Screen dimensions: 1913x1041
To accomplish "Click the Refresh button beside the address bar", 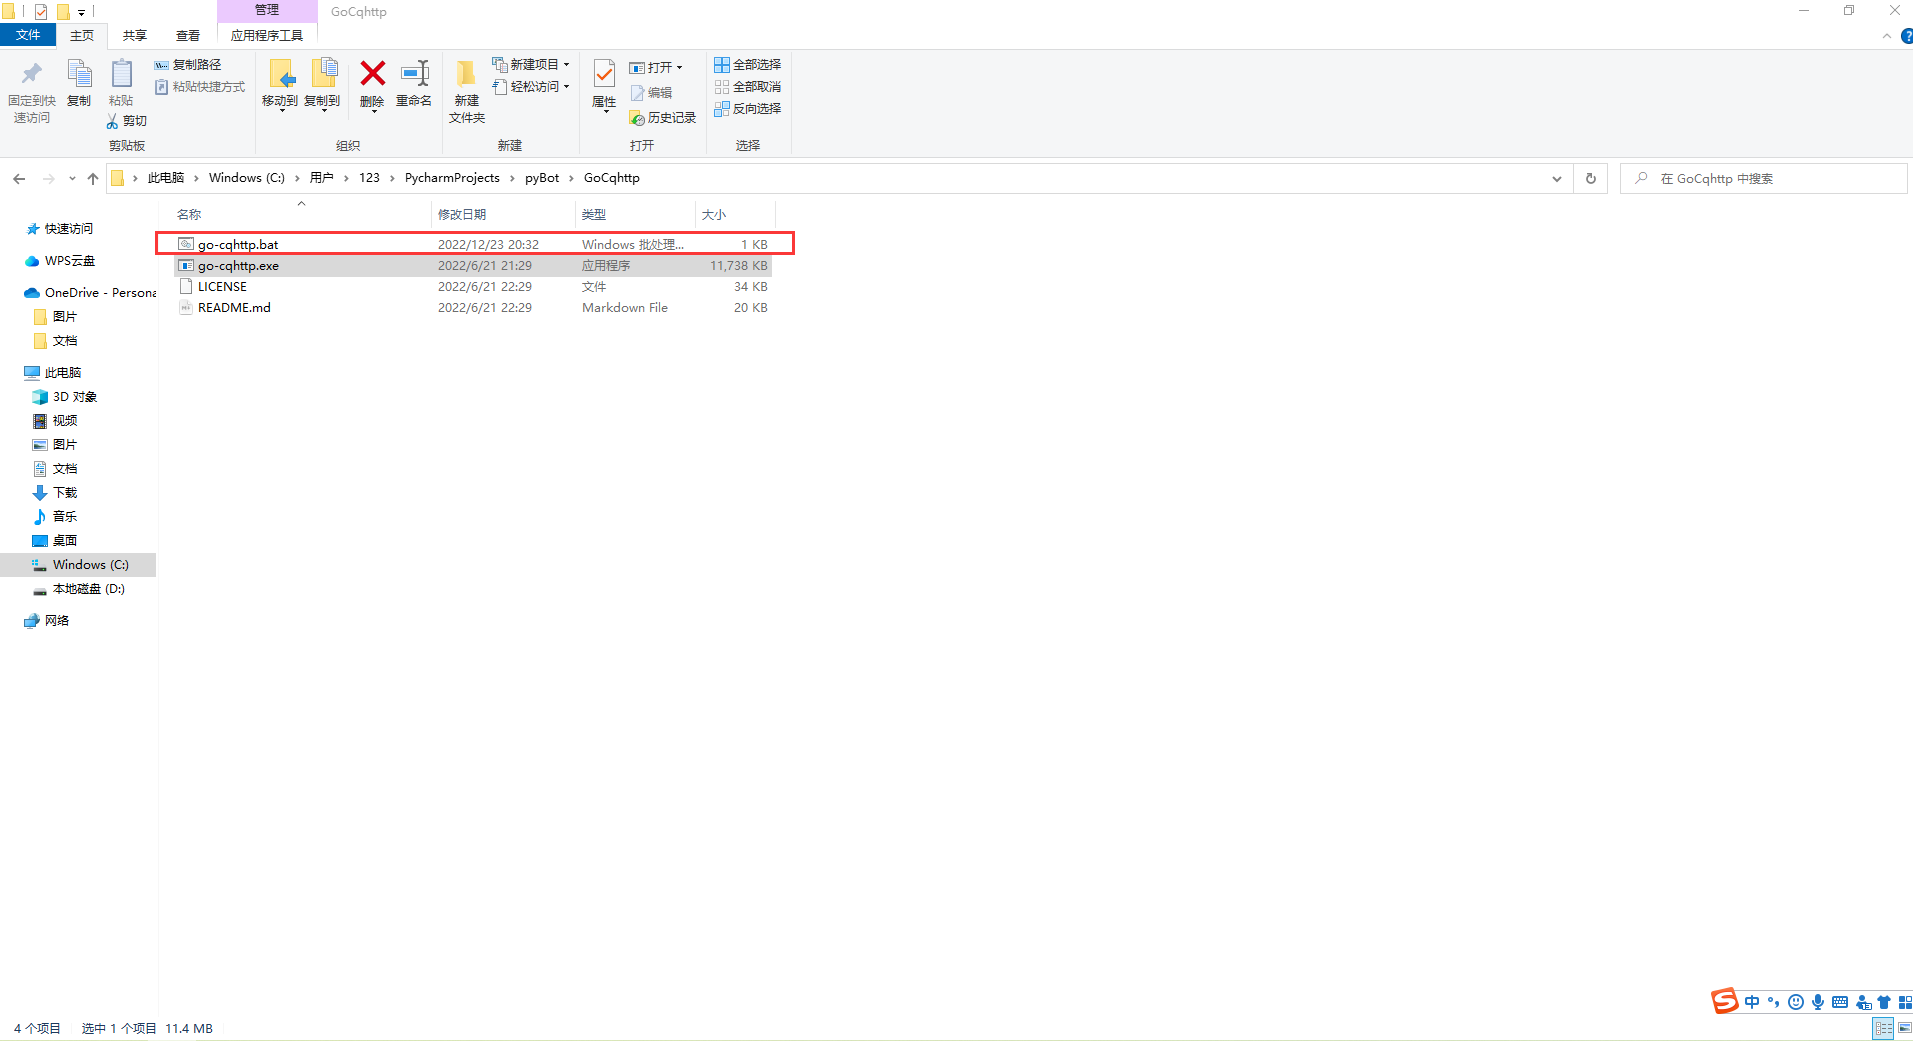I will [1591, 179].
